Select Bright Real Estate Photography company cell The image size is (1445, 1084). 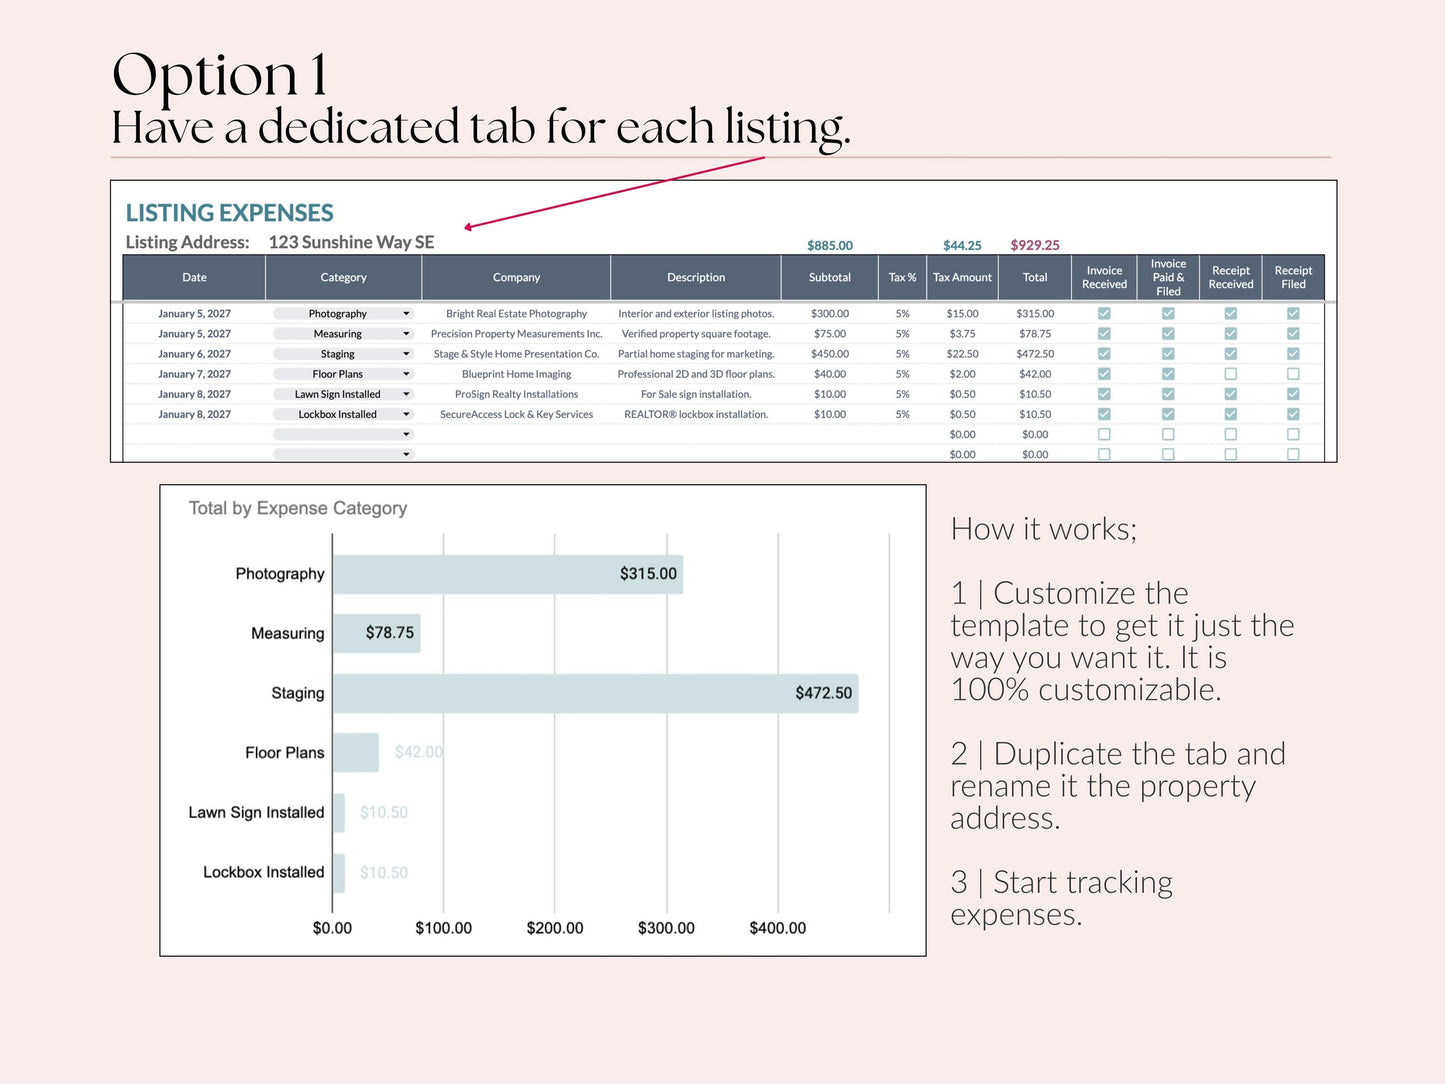[516, 314]
